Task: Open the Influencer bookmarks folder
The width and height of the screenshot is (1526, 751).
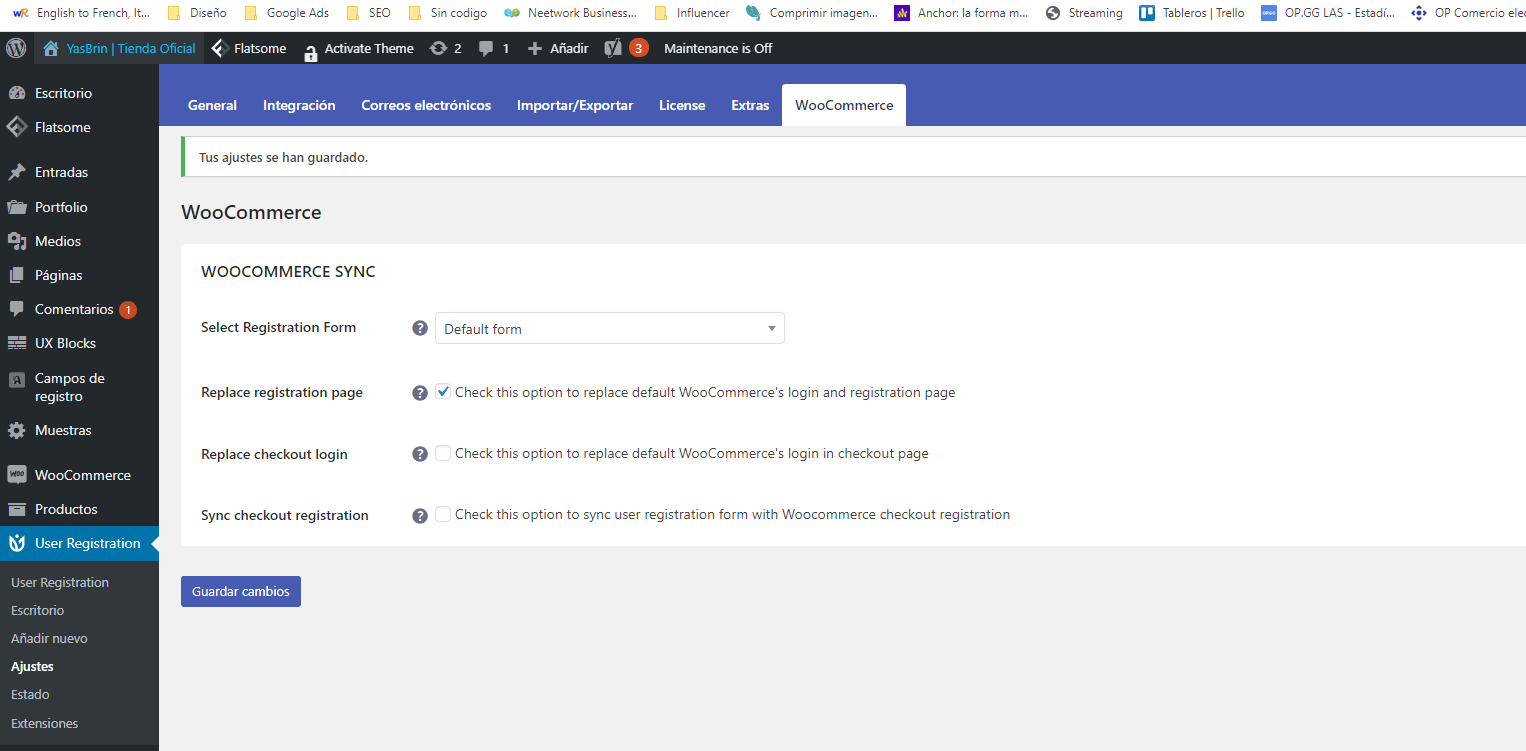Action: (692, 13)
